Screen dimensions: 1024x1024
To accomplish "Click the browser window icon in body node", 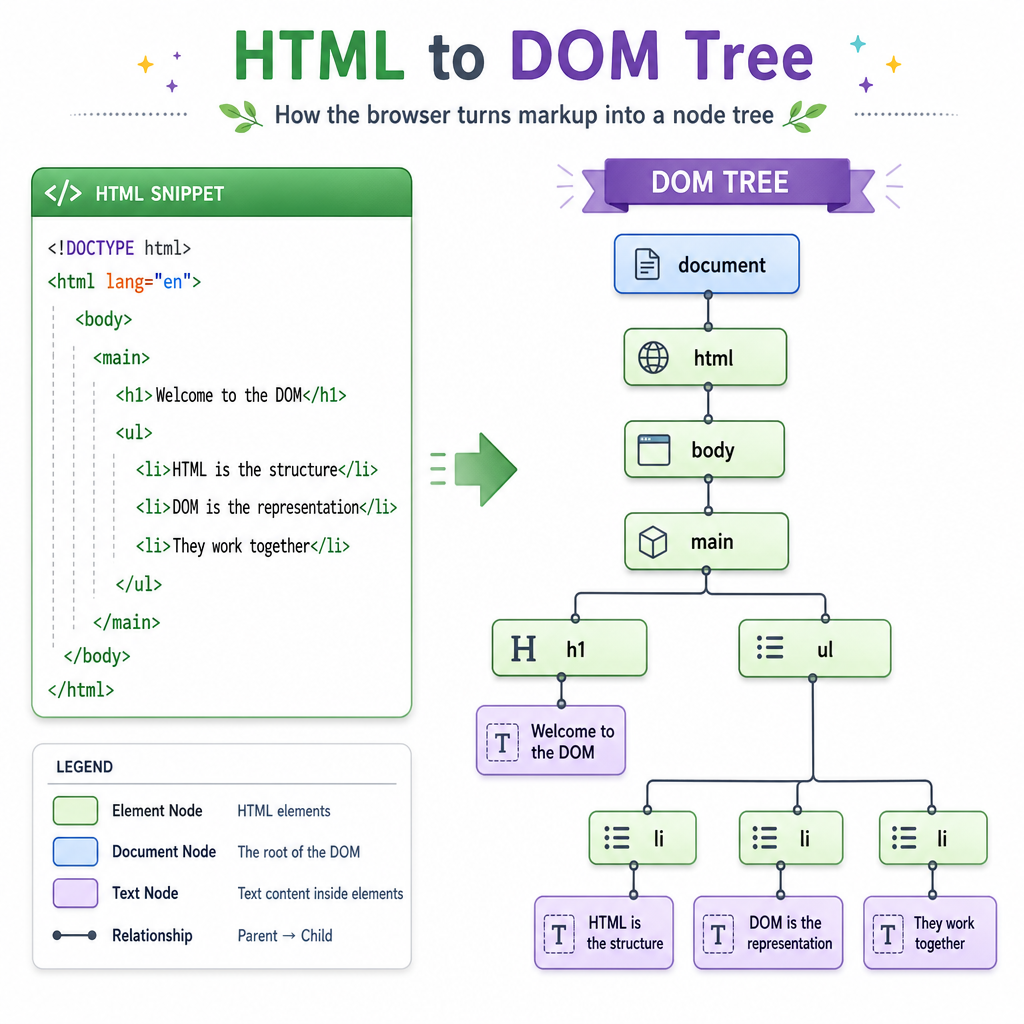I will 654,450.
